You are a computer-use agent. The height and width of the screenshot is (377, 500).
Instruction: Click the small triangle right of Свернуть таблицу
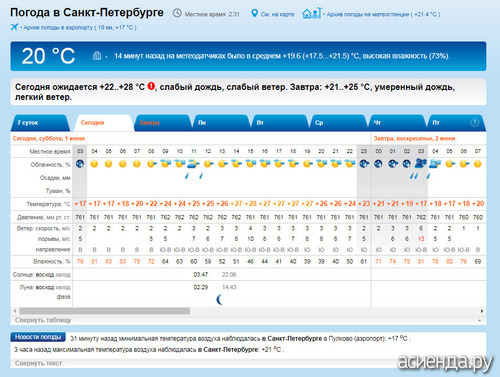(479, 320)
